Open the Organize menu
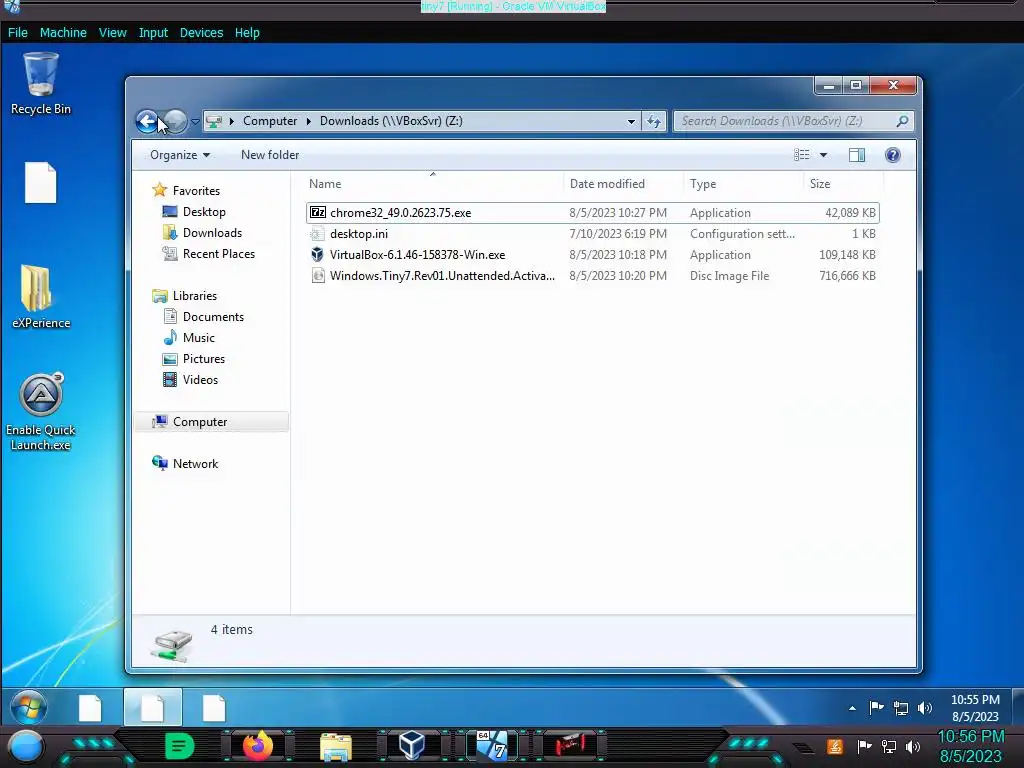 [180, 155]
